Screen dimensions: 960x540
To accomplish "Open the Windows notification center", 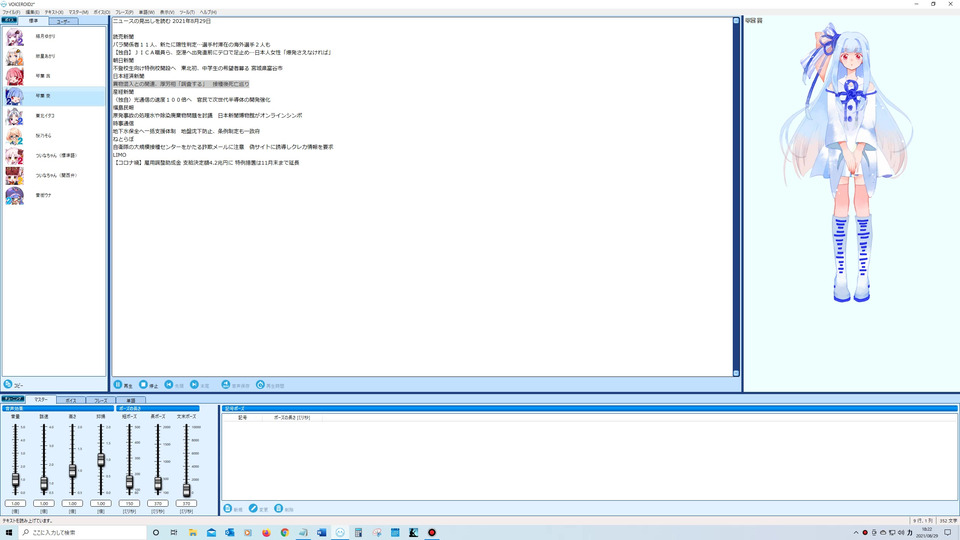I will (x=948, y=533).
